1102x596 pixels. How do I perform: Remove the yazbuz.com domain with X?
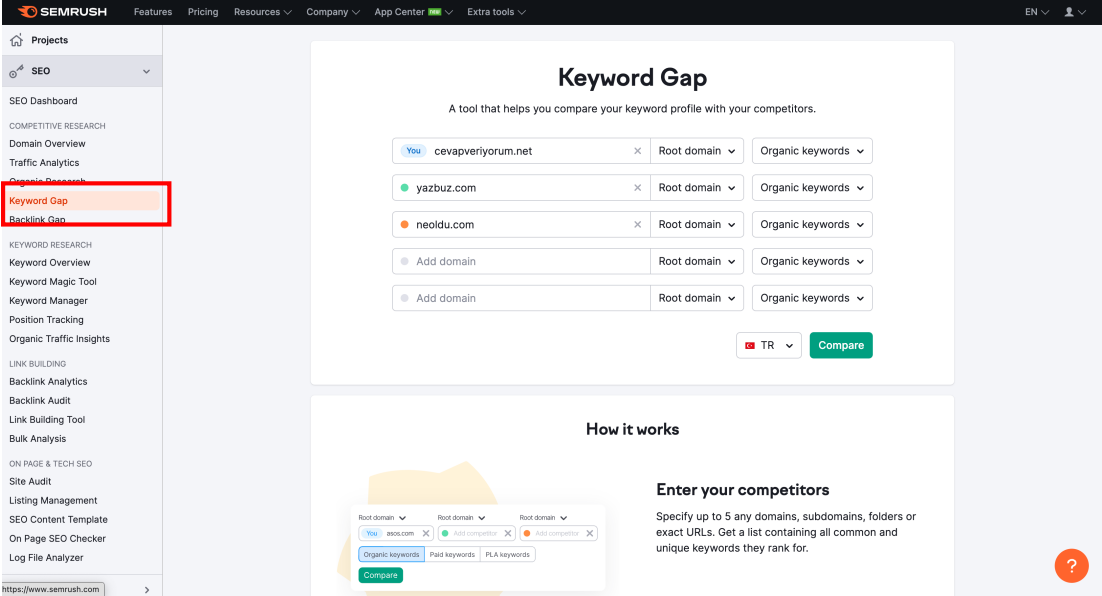coord(637,188)
